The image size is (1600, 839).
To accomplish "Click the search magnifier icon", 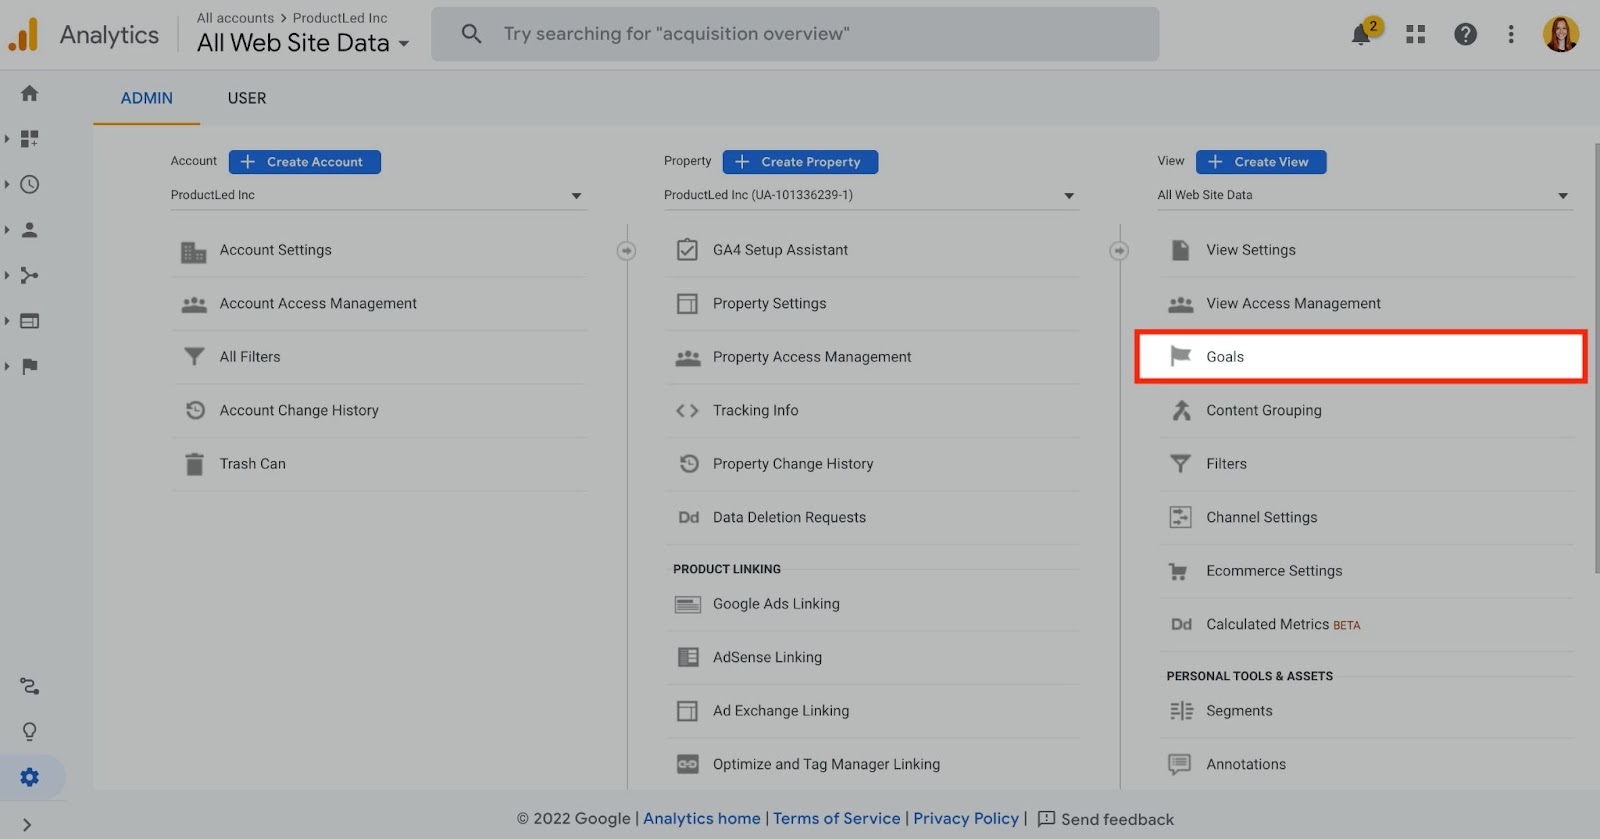I will click(471, 34).
